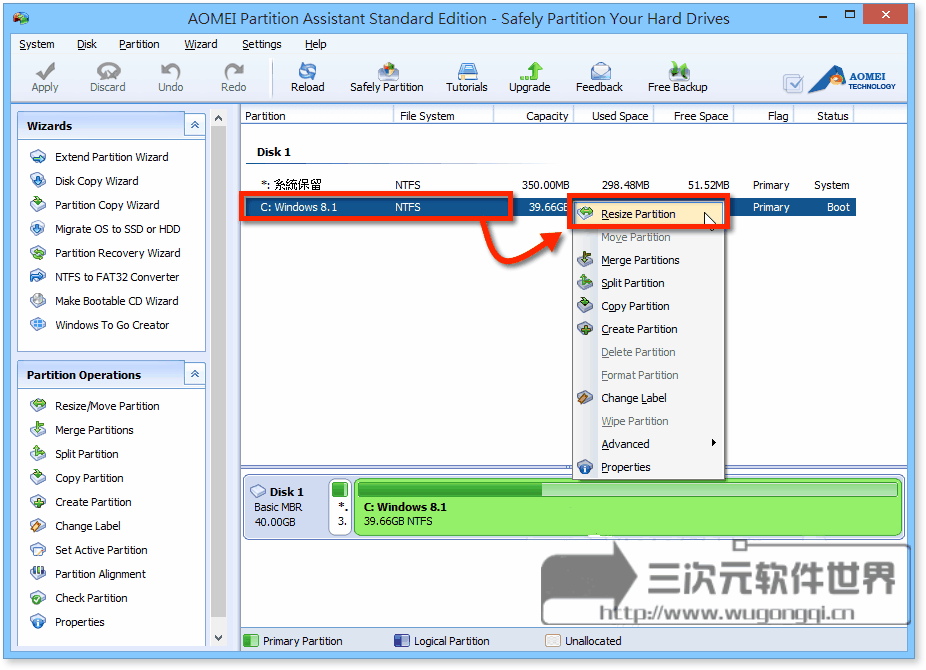Click the Windows To Go Creator icon
Screen dimensions: 926x670
click(38, 325)
